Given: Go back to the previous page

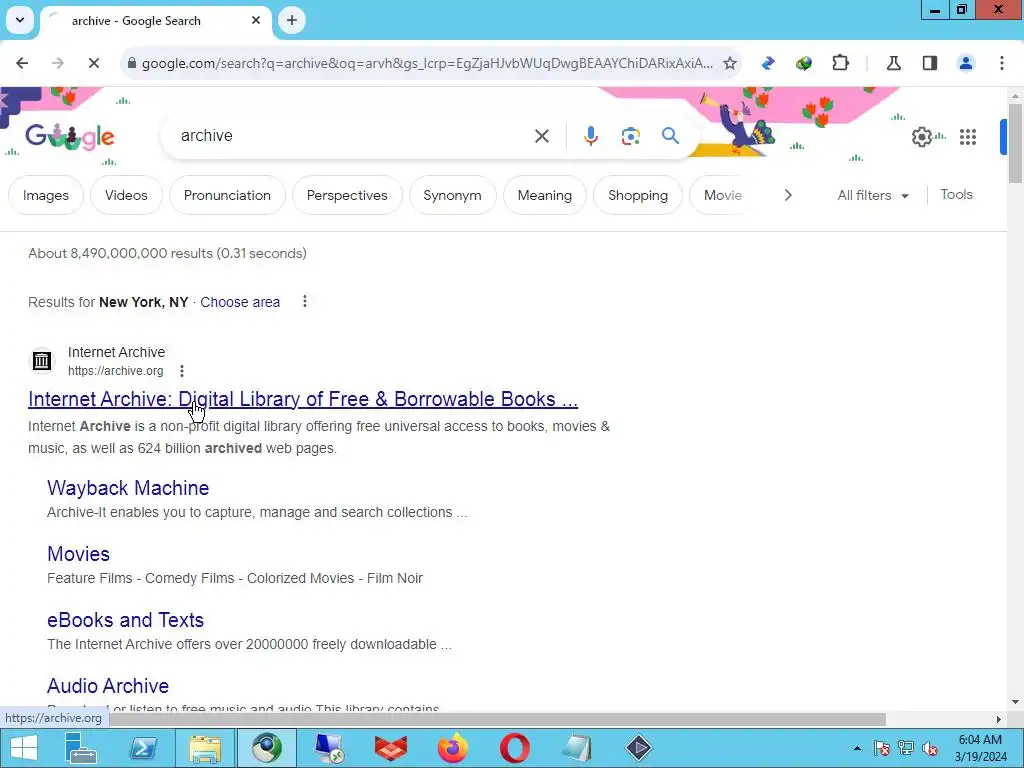Looking at the screenshot, I should (22, 63).
